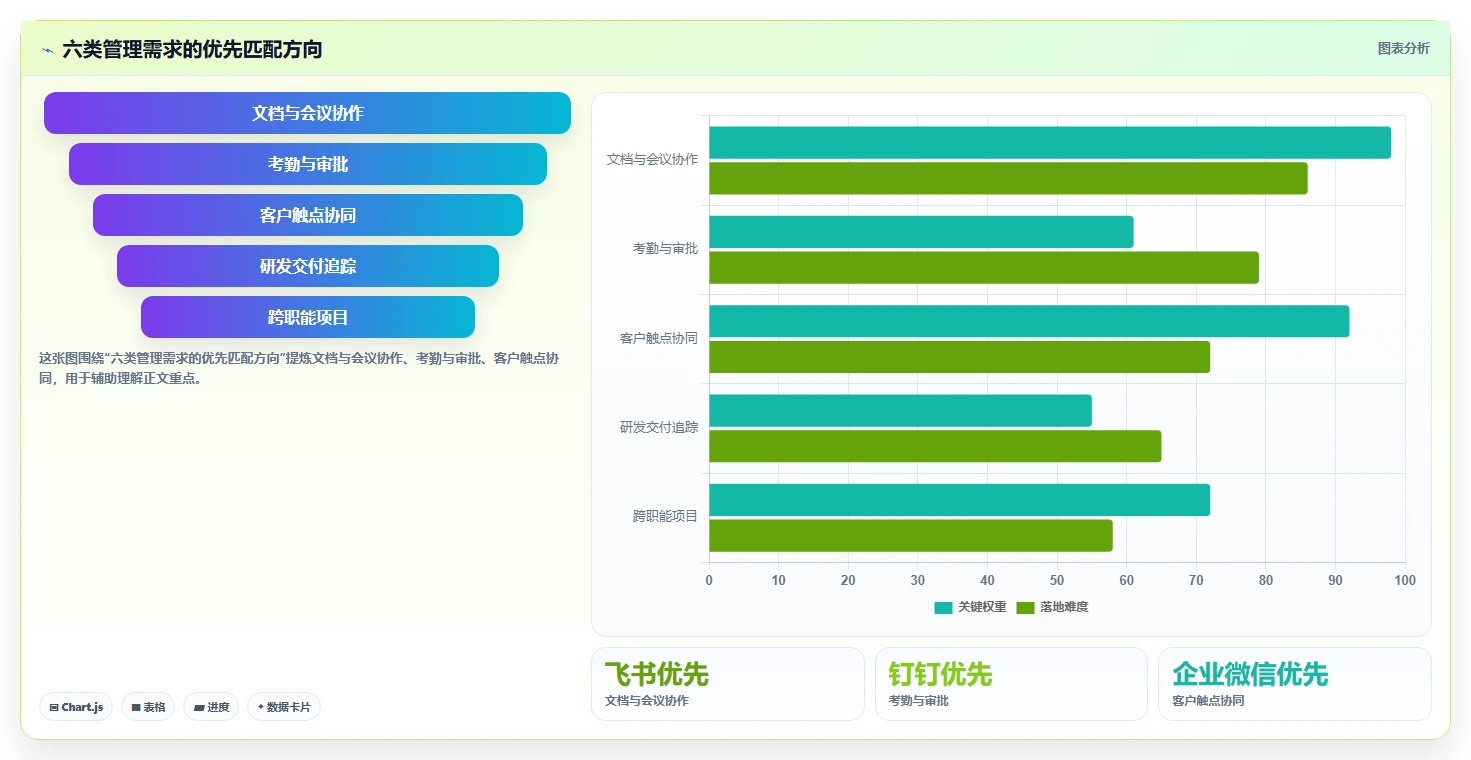
Task: Select the 文档与会议协作 funnel bar
Action: [x=307, y=113]
